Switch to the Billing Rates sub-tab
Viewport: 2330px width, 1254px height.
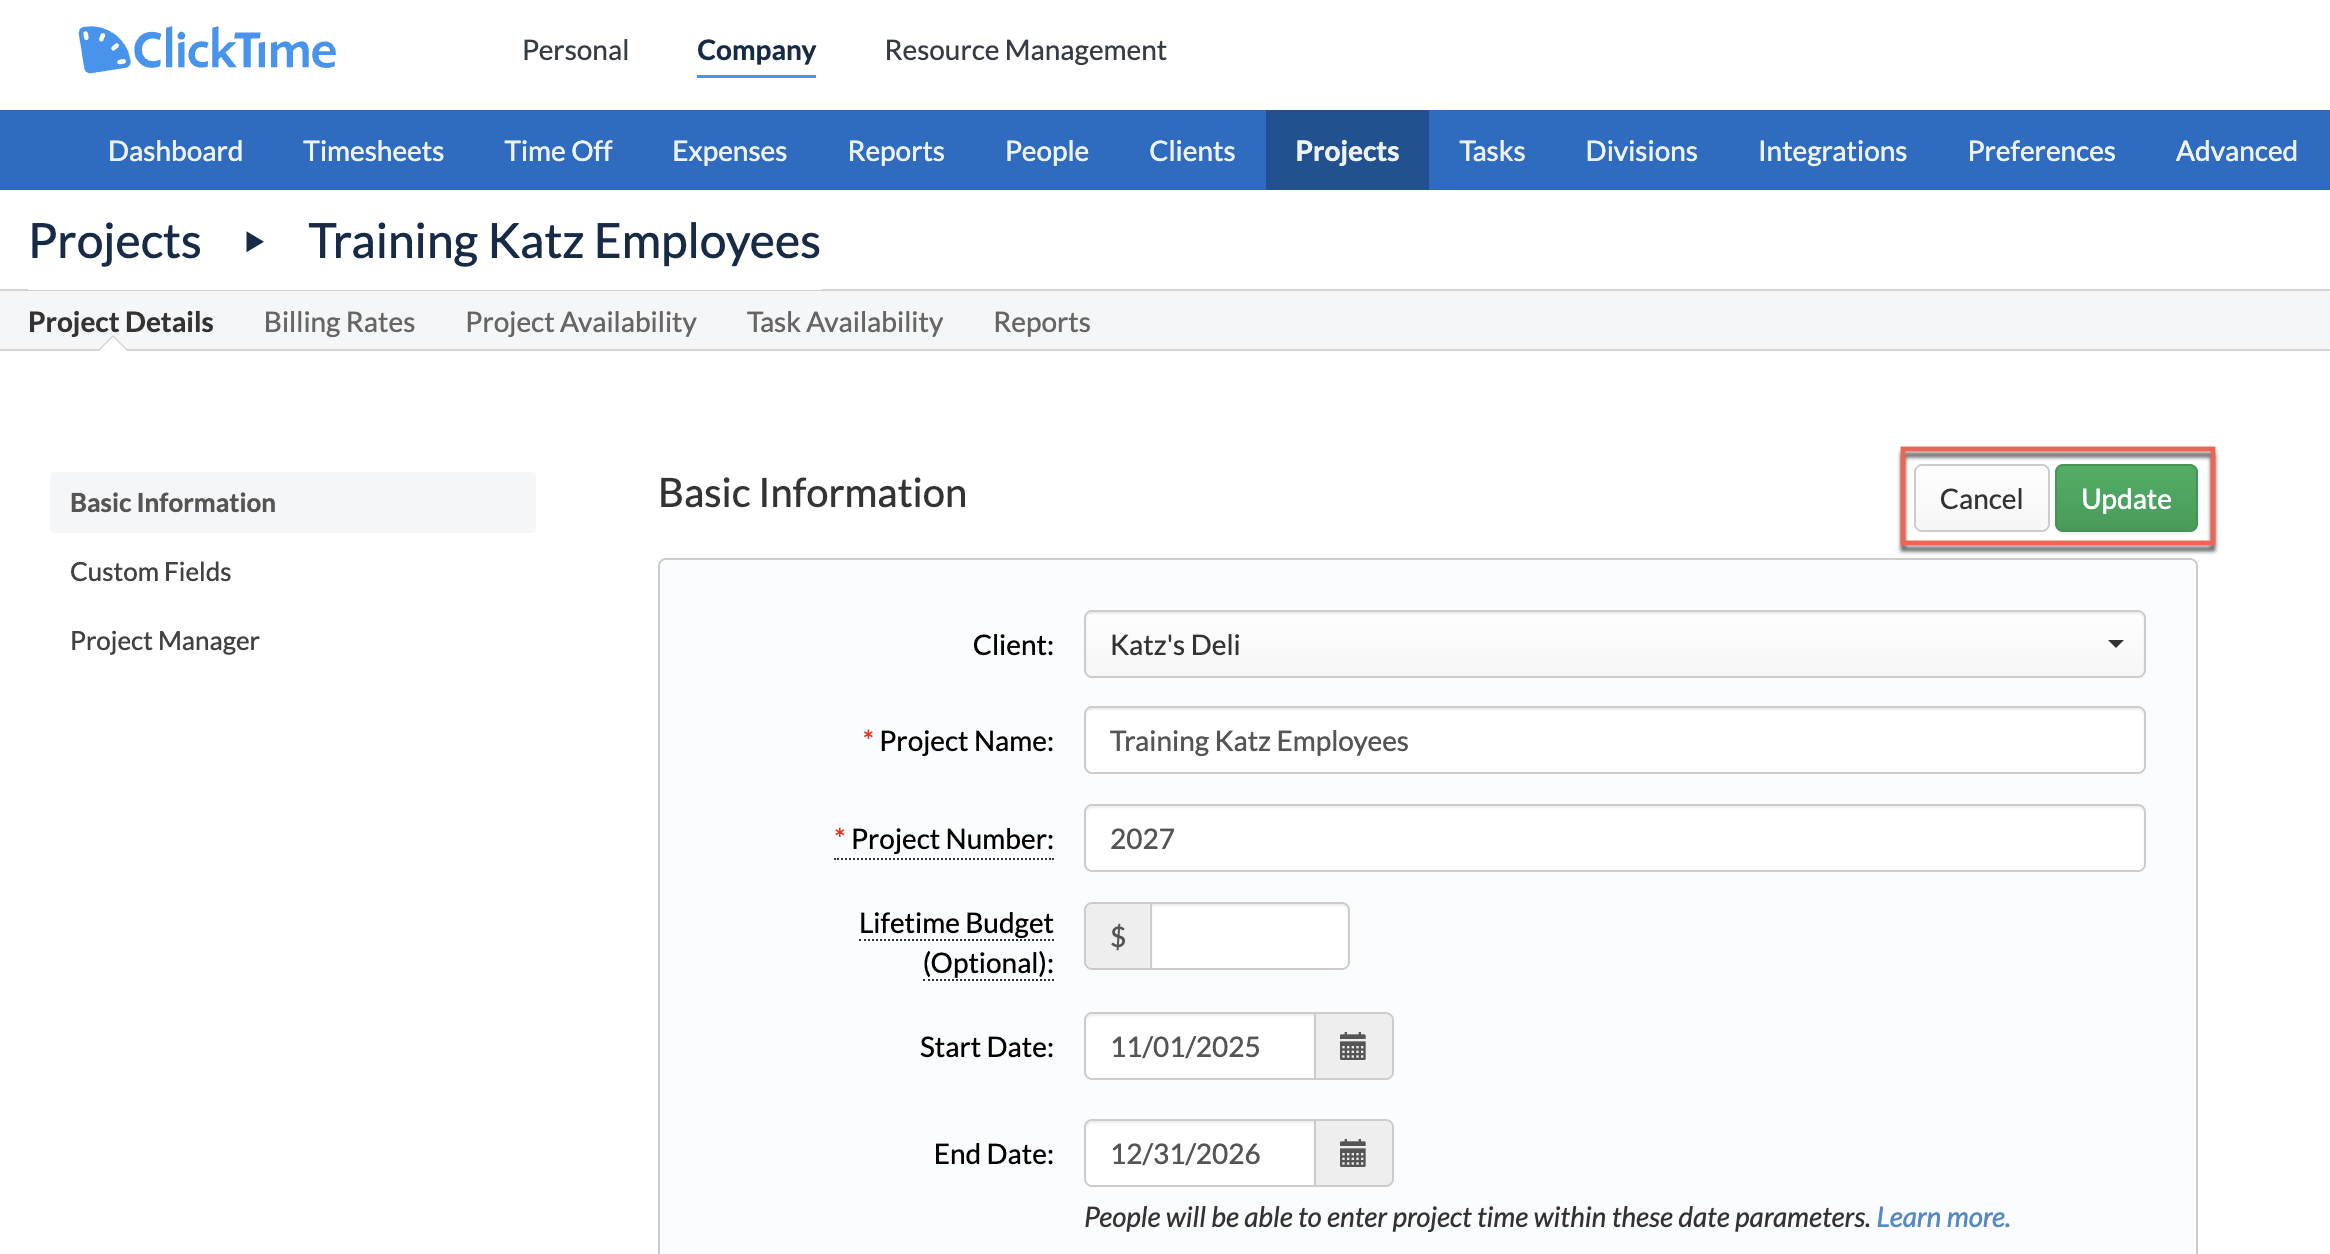[x=339, y=322]
